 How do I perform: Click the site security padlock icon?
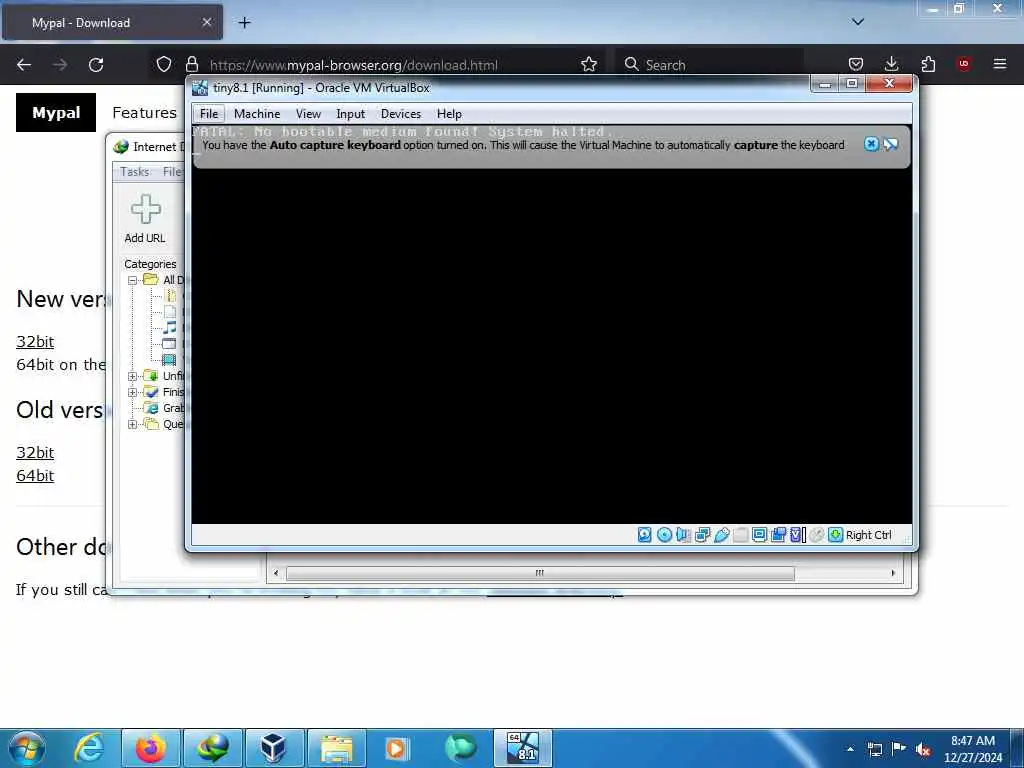[x=191, y=64]
